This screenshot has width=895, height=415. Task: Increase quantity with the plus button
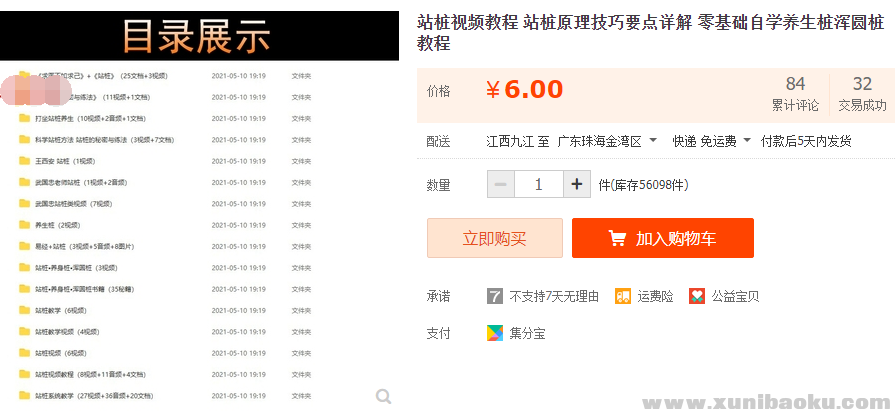pos(577,184)
